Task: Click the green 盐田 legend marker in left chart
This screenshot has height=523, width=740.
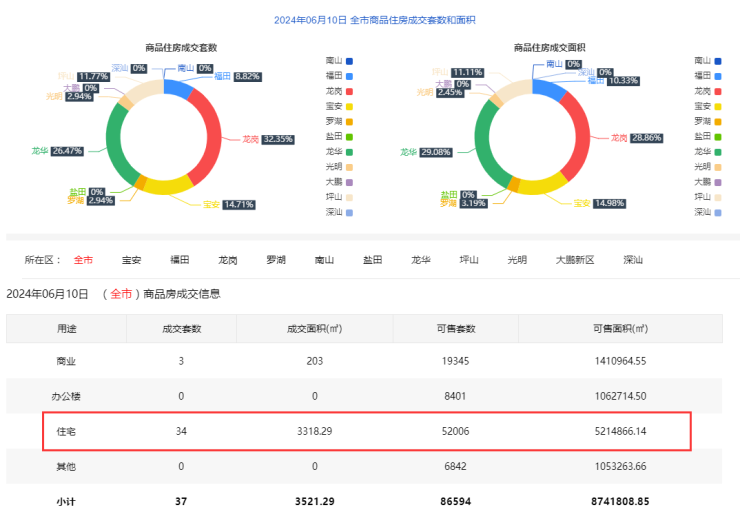Action: click(x=349, y=136)
